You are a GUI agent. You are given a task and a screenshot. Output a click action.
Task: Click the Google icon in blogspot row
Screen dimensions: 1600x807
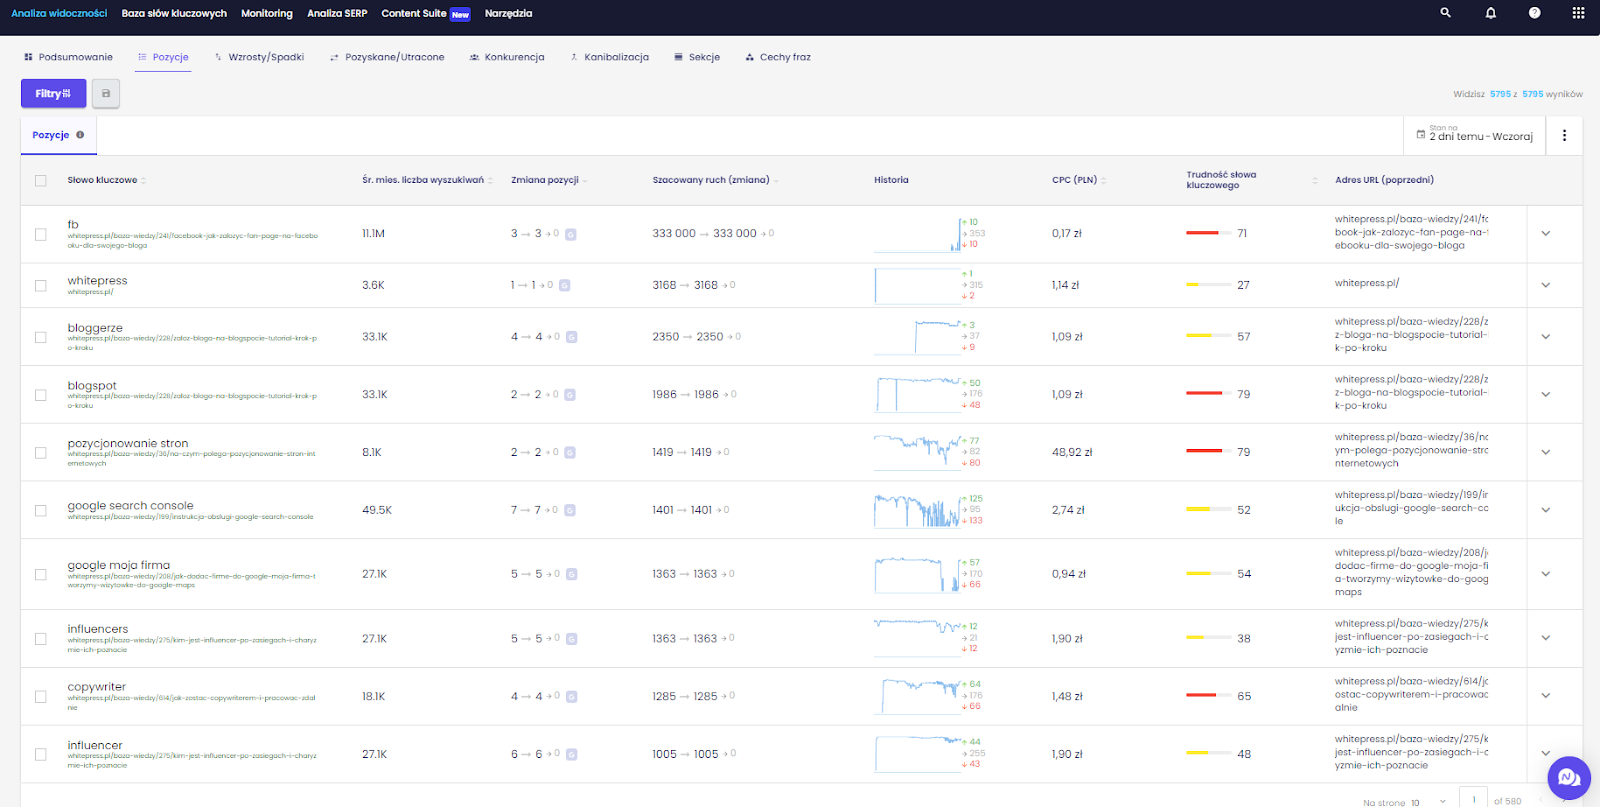coord(570,395)
